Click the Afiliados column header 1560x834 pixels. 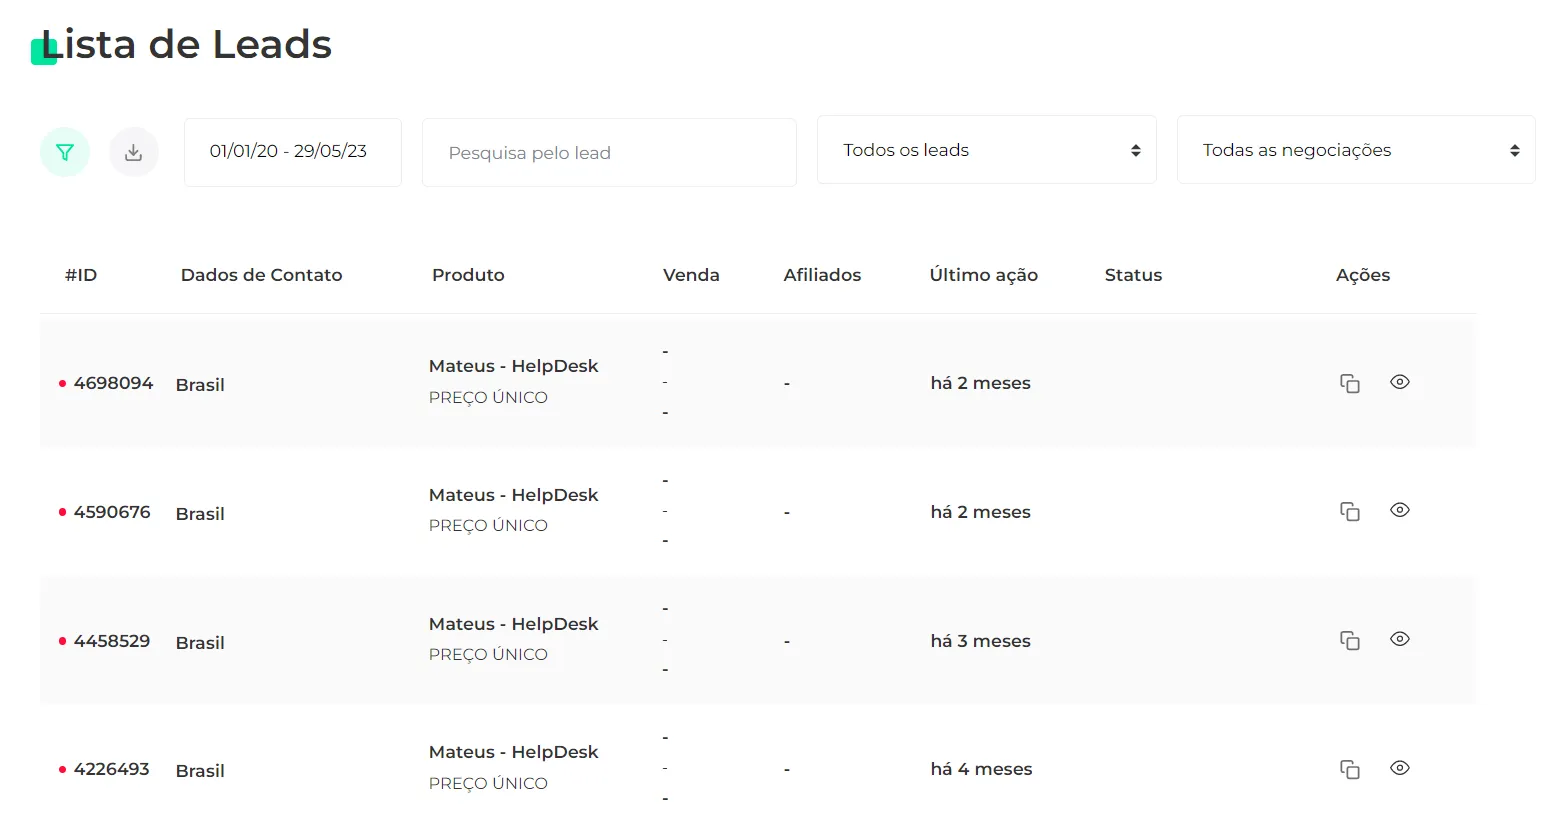click(x=822, y=275)
